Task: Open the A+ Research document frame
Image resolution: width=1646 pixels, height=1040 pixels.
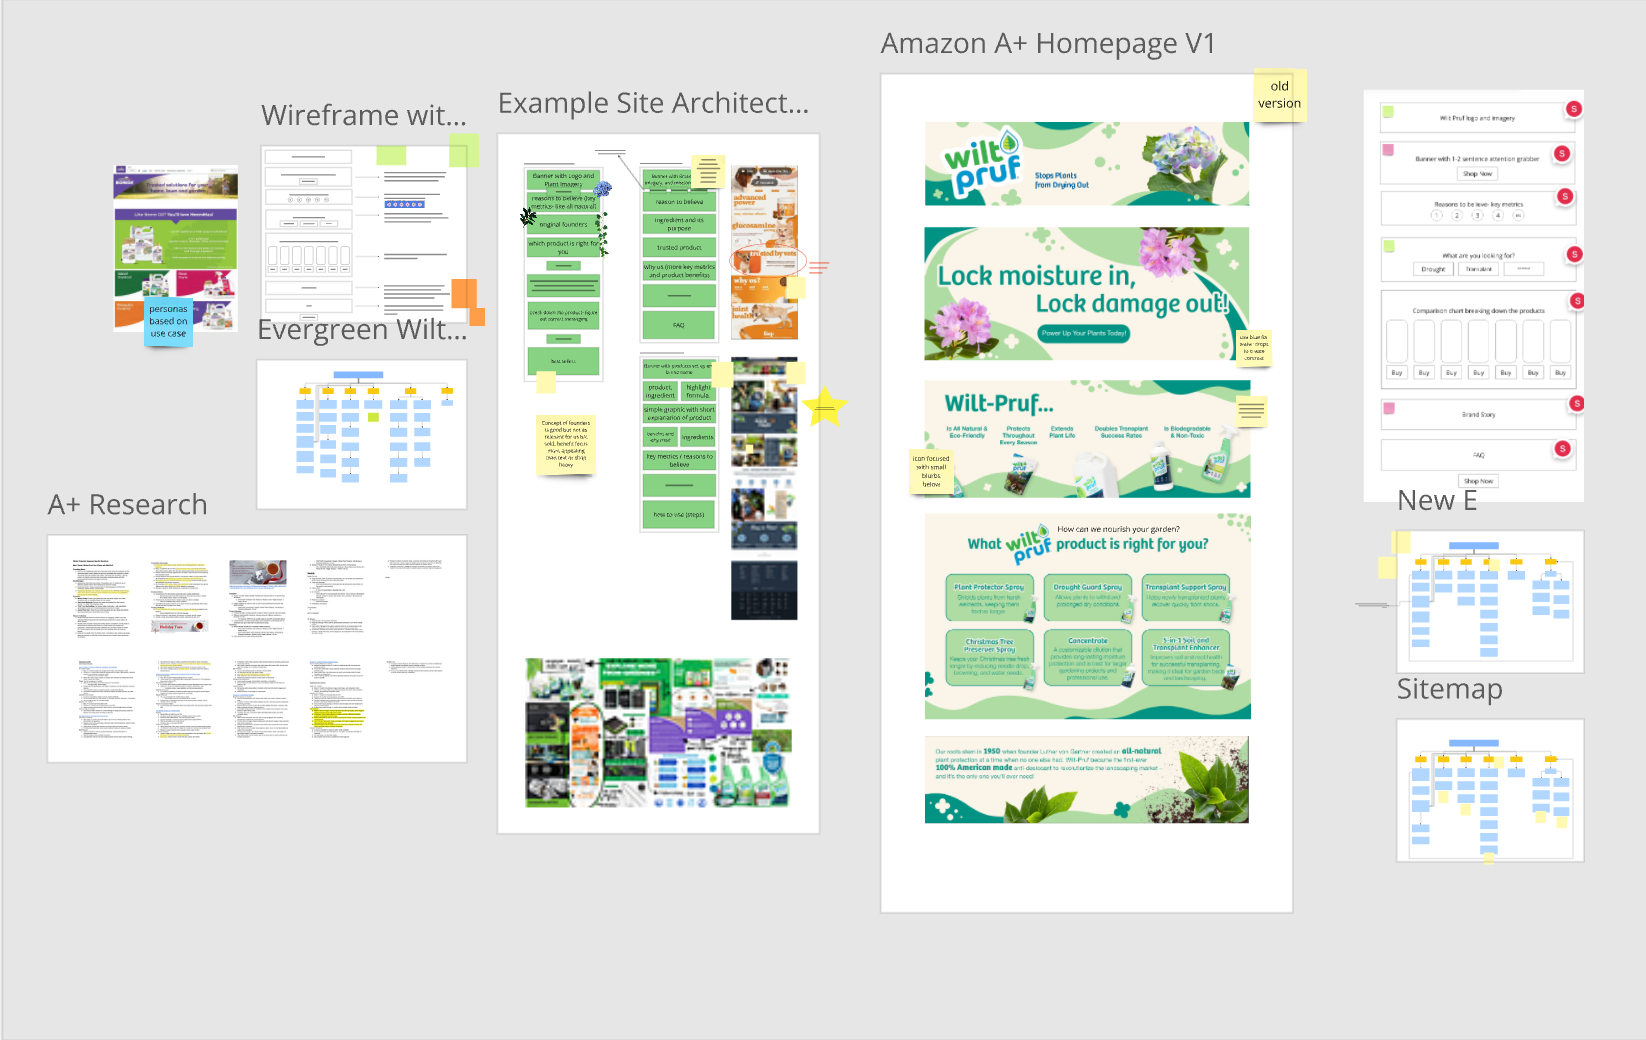Action: coord(257,649)
